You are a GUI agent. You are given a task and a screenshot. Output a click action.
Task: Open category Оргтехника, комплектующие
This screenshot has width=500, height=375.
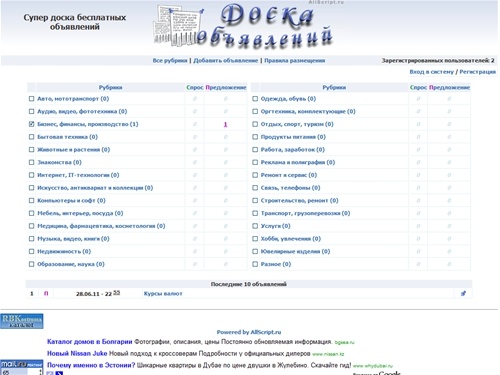(308, 111)
